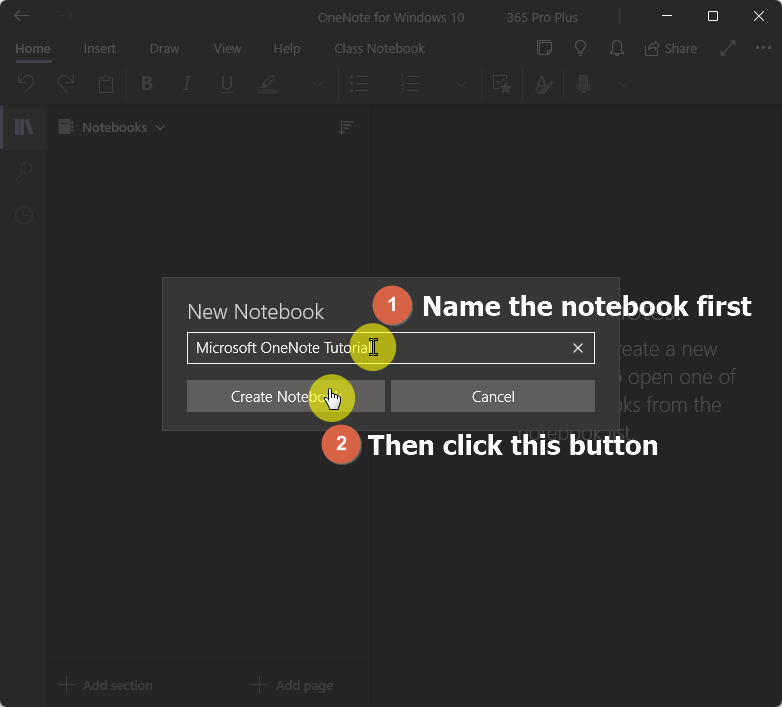This screenshot has height=707, width=782.
Task: Enter full screen mode arrows icon
Action: click(x=728, y=48)
